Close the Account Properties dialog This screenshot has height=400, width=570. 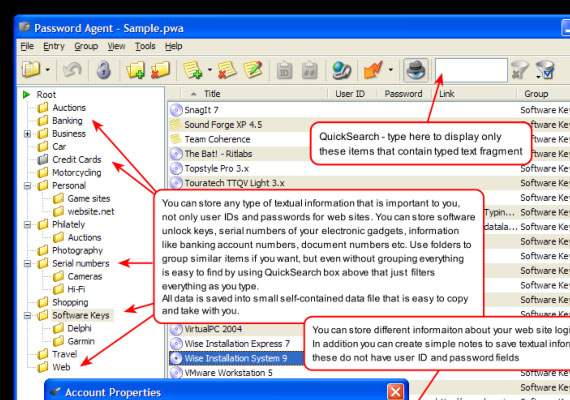395,392
